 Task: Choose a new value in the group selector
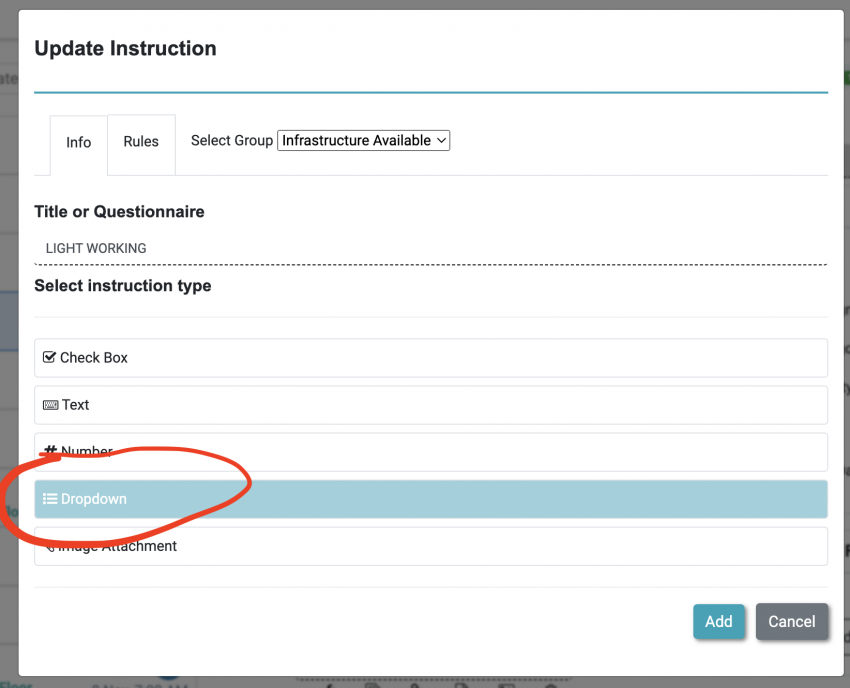[x=362, y=140]
